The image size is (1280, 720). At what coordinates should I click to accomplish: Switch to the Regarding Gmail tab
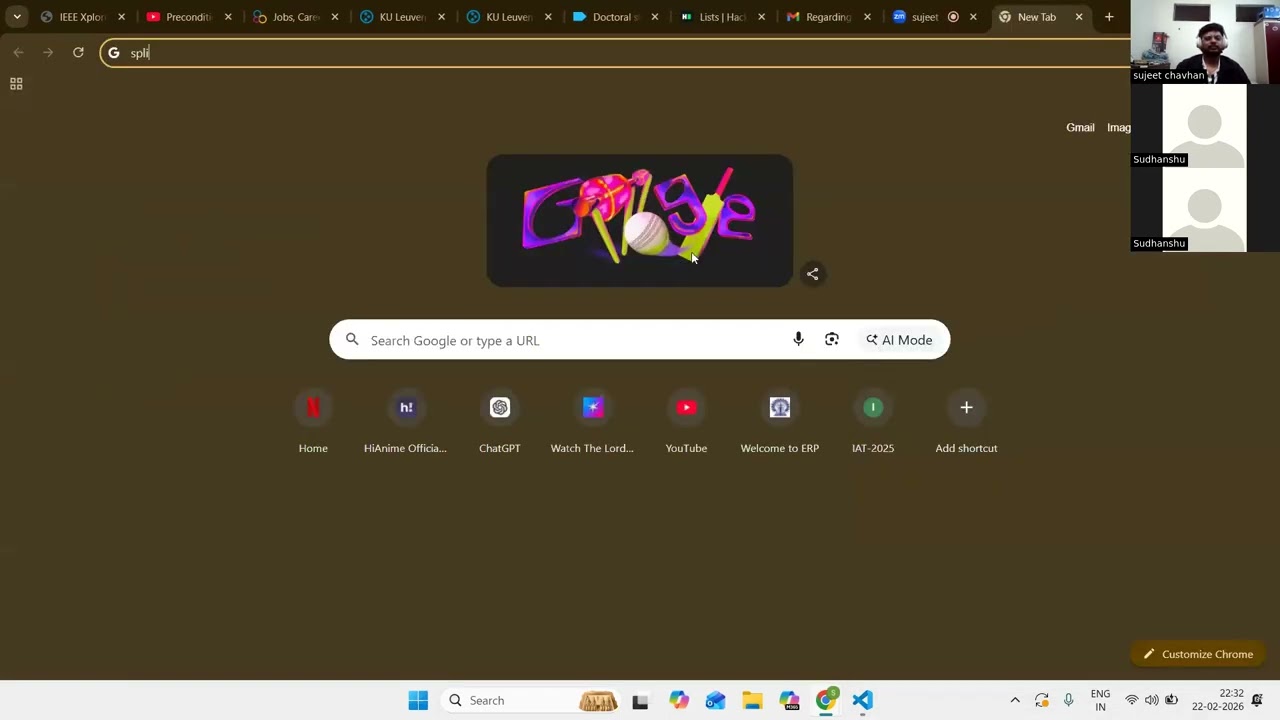click(x=828, y=17)
